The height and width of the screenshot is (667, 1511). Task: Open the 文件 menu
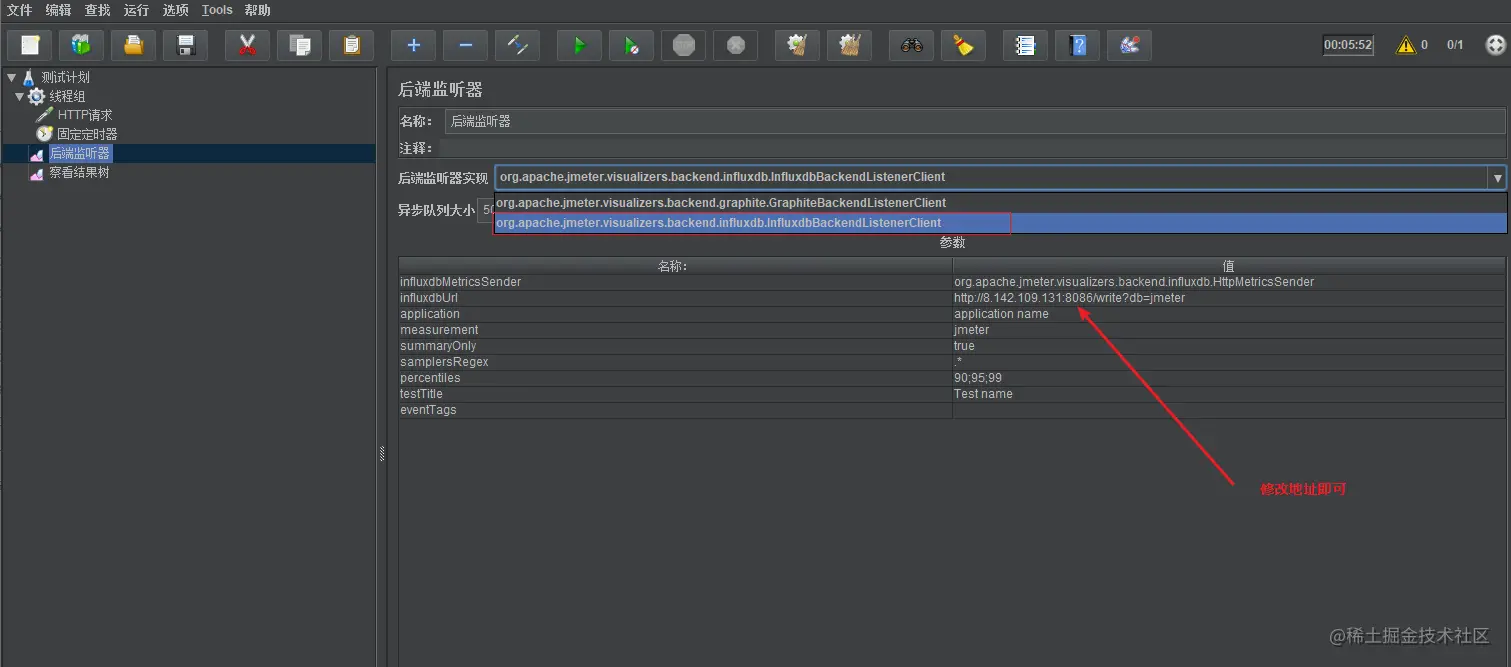(x=20, y=10)
